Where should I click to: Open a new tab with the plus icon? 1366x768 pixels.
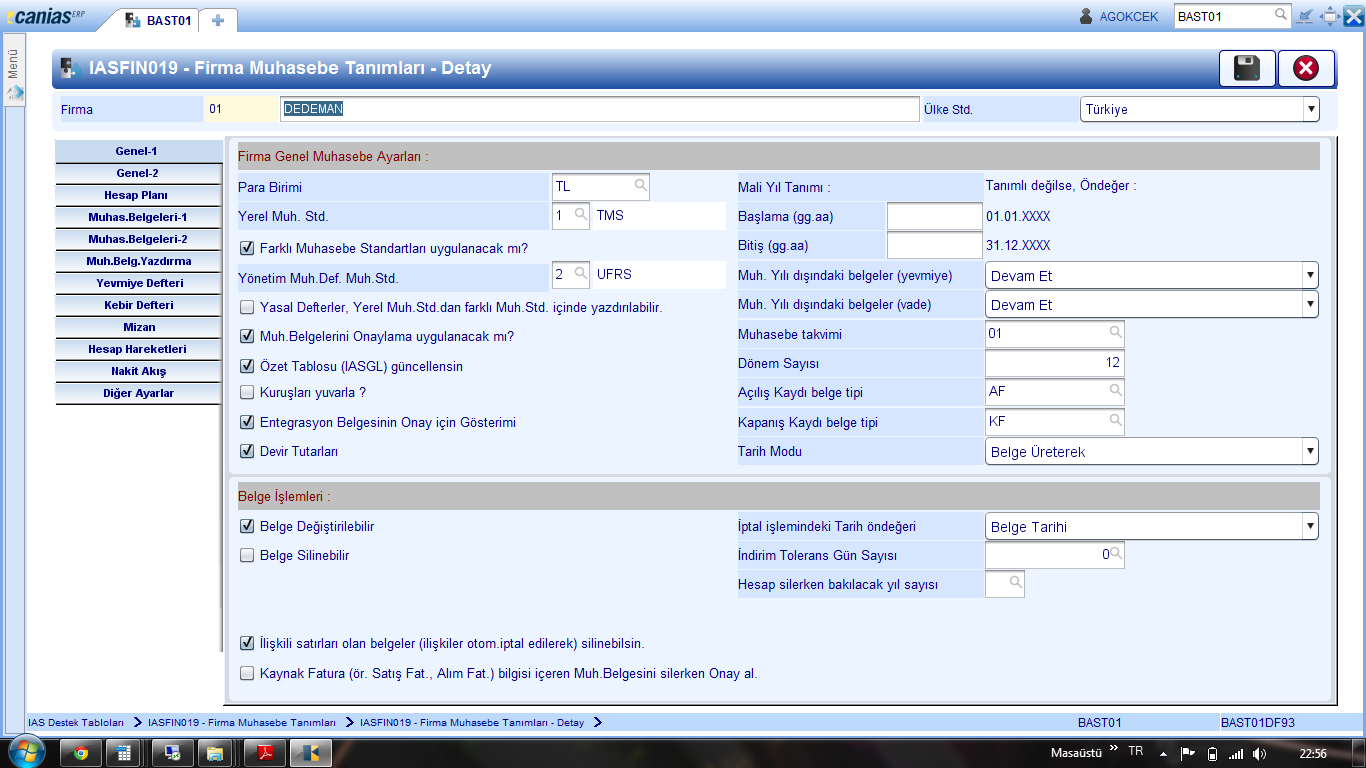coord(218,20)
